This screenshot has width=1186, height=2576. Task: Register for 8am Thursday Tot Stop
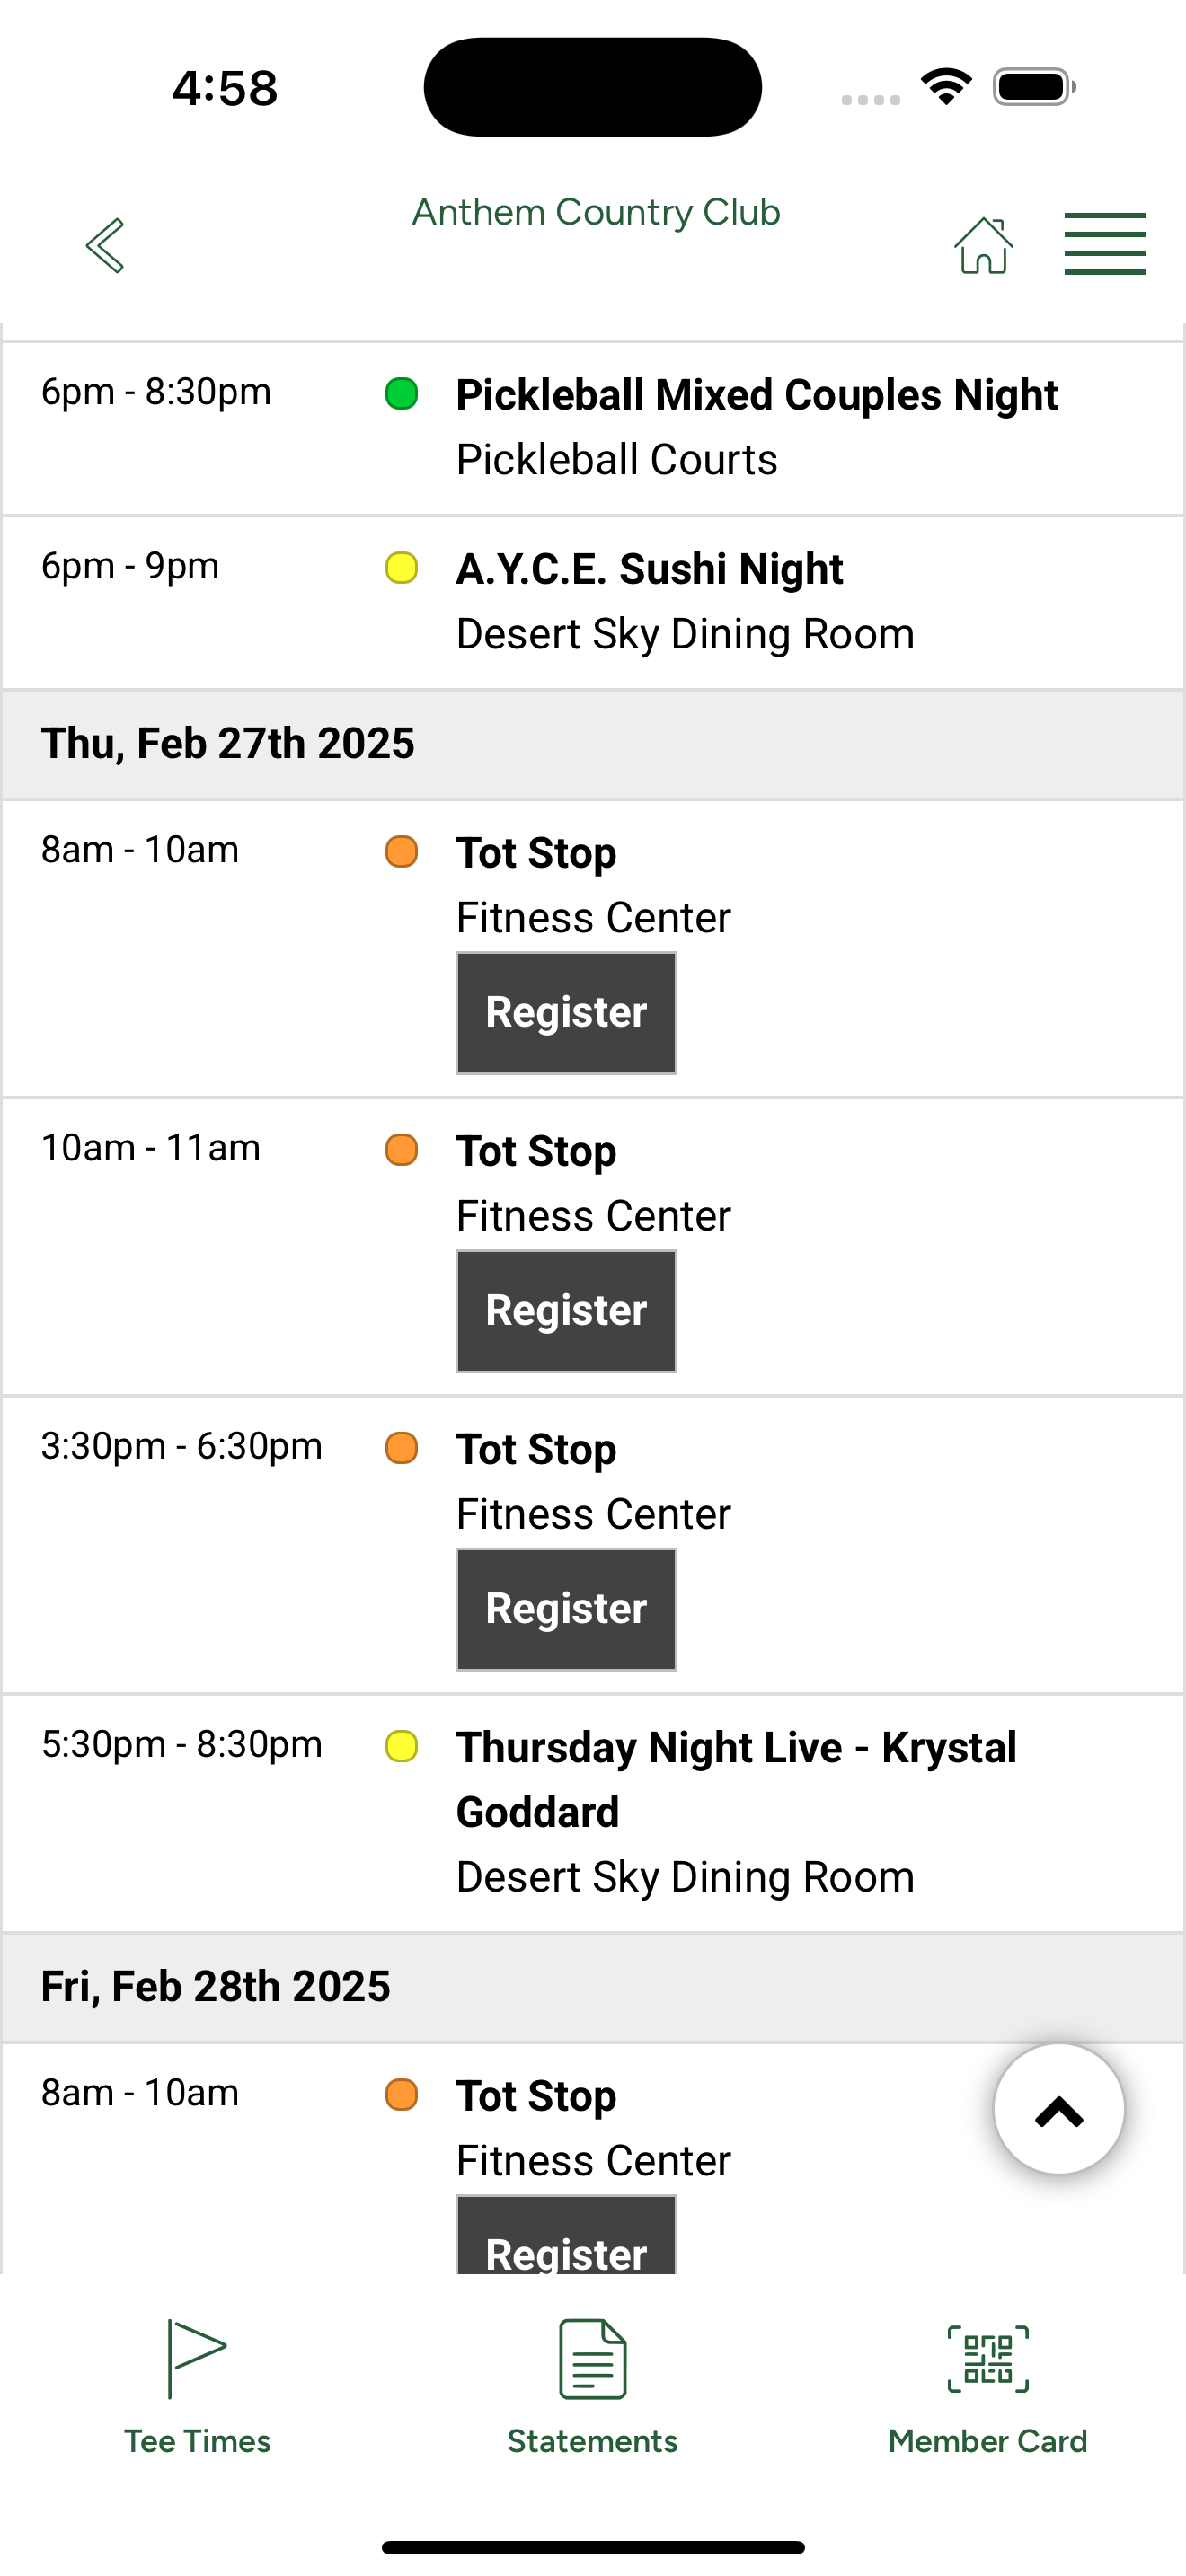[566, 1013]
